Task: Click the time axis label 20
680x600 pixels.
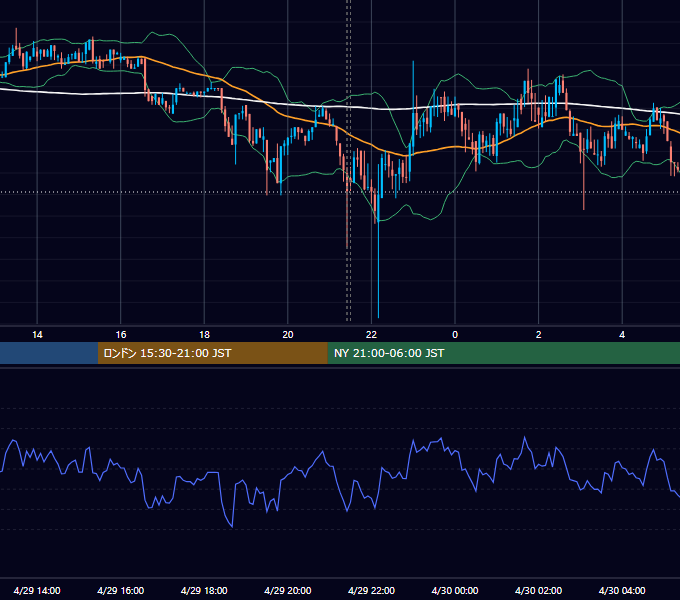Action: coord(288,335)
